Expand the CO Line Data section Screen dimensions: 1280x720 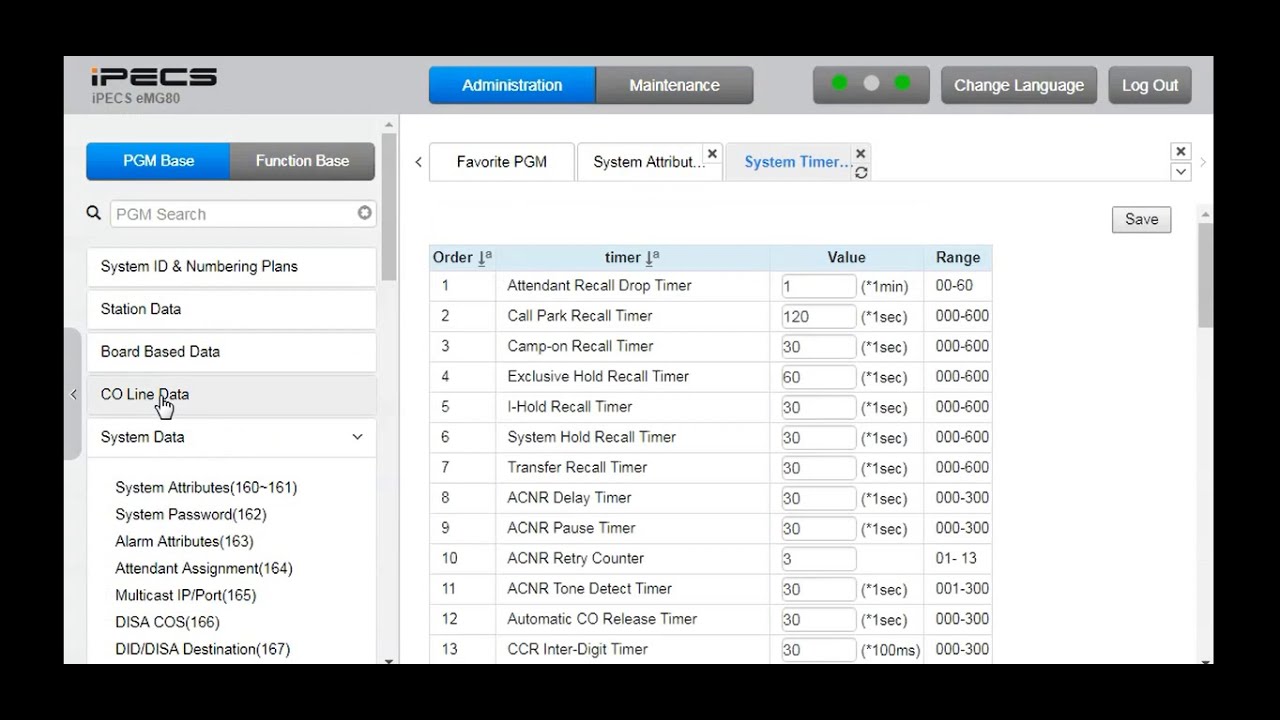231,395
